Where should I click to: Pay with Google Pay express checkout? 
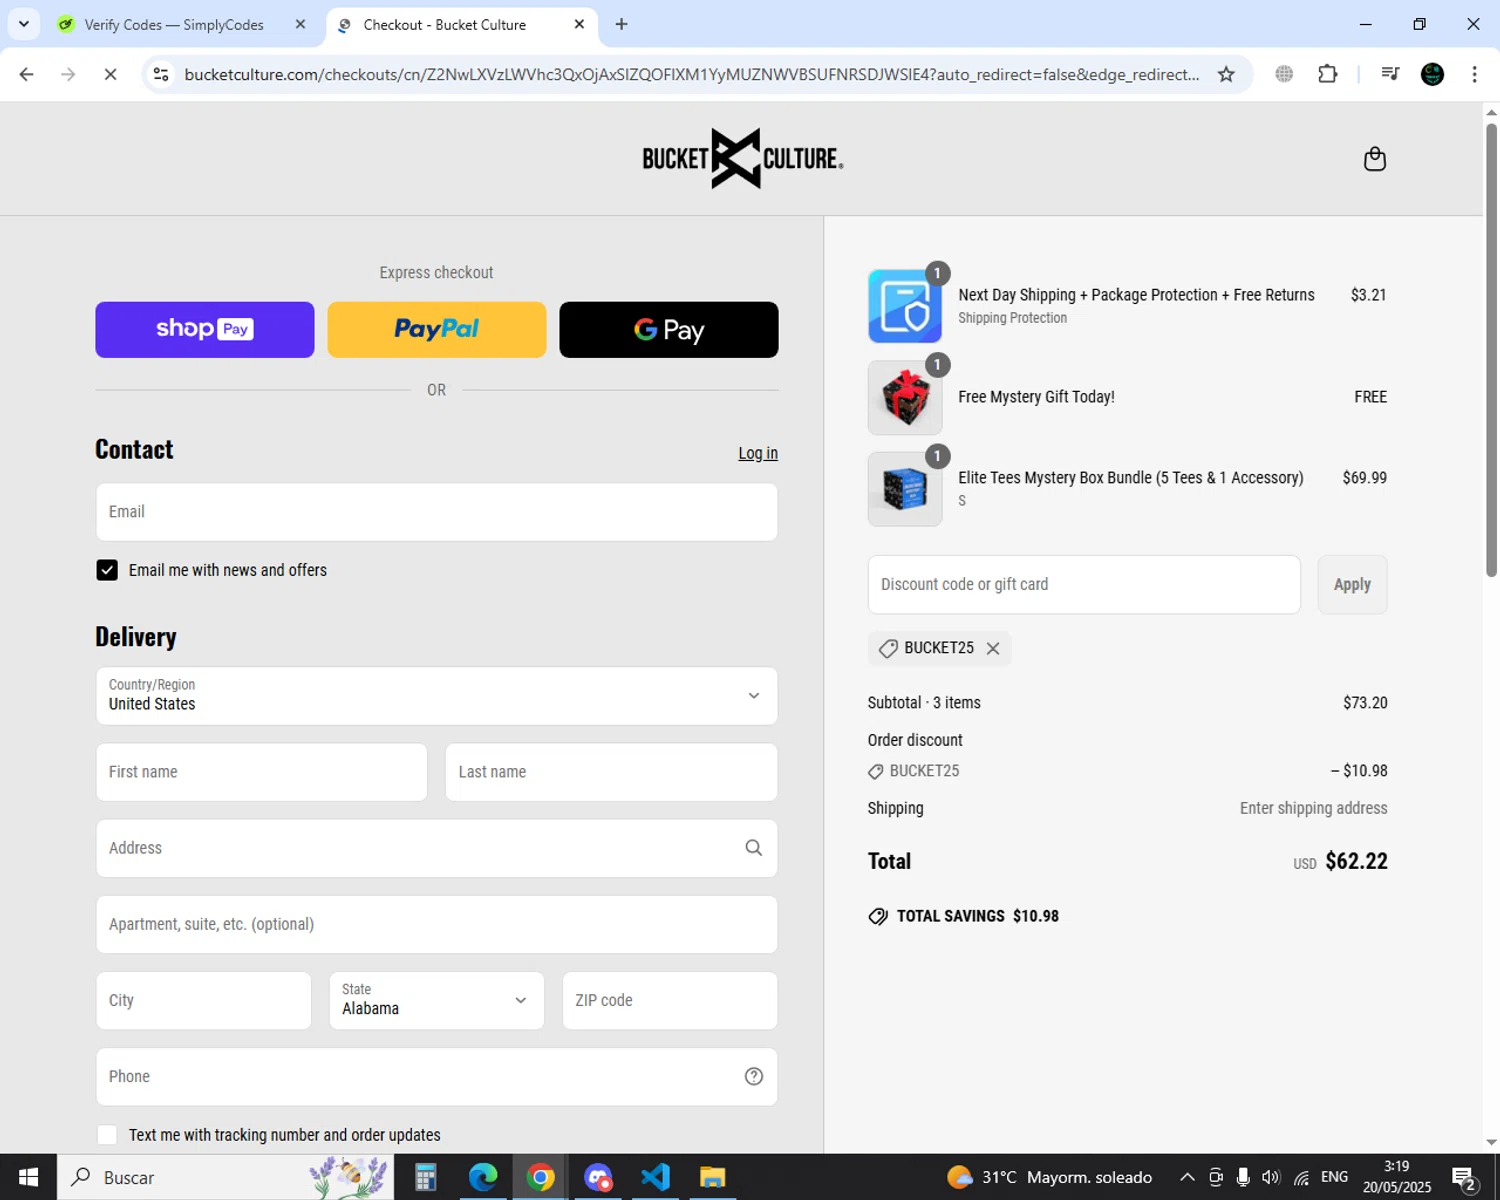(669, 329)
